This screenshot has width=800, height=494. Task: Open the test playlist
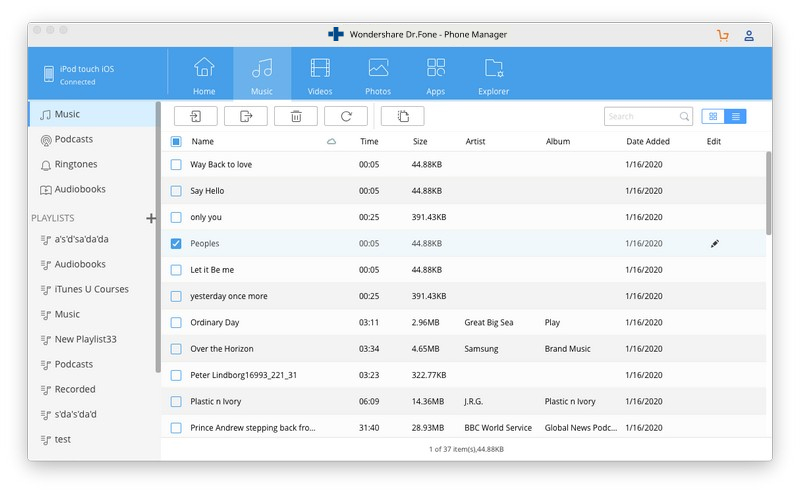[x=92, y=439]
